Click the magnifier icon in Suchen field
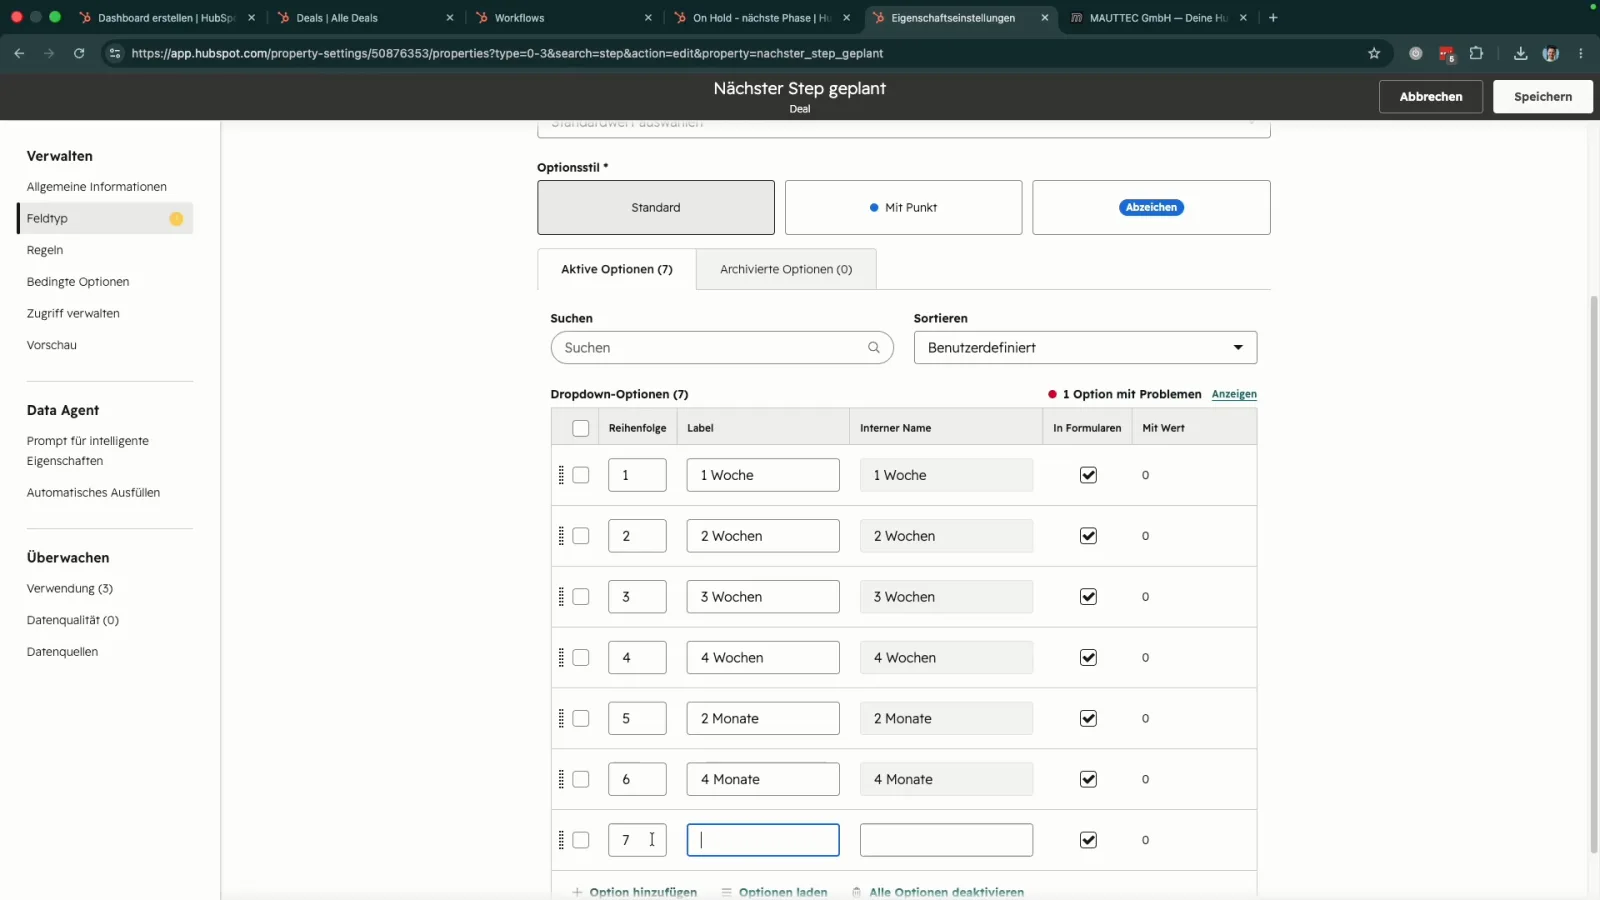The width and height of the screenshot is (1600, 900). pos(874,347)
